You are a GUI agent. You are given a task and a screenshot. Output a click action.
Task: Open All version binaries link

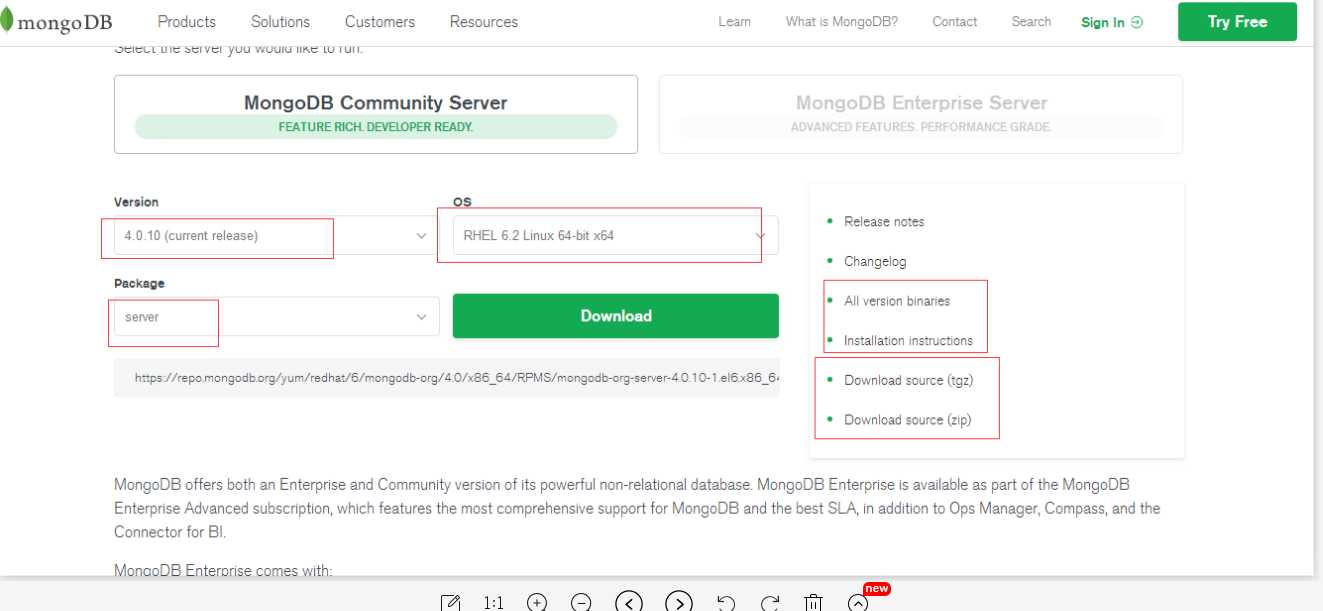point(897,301)
